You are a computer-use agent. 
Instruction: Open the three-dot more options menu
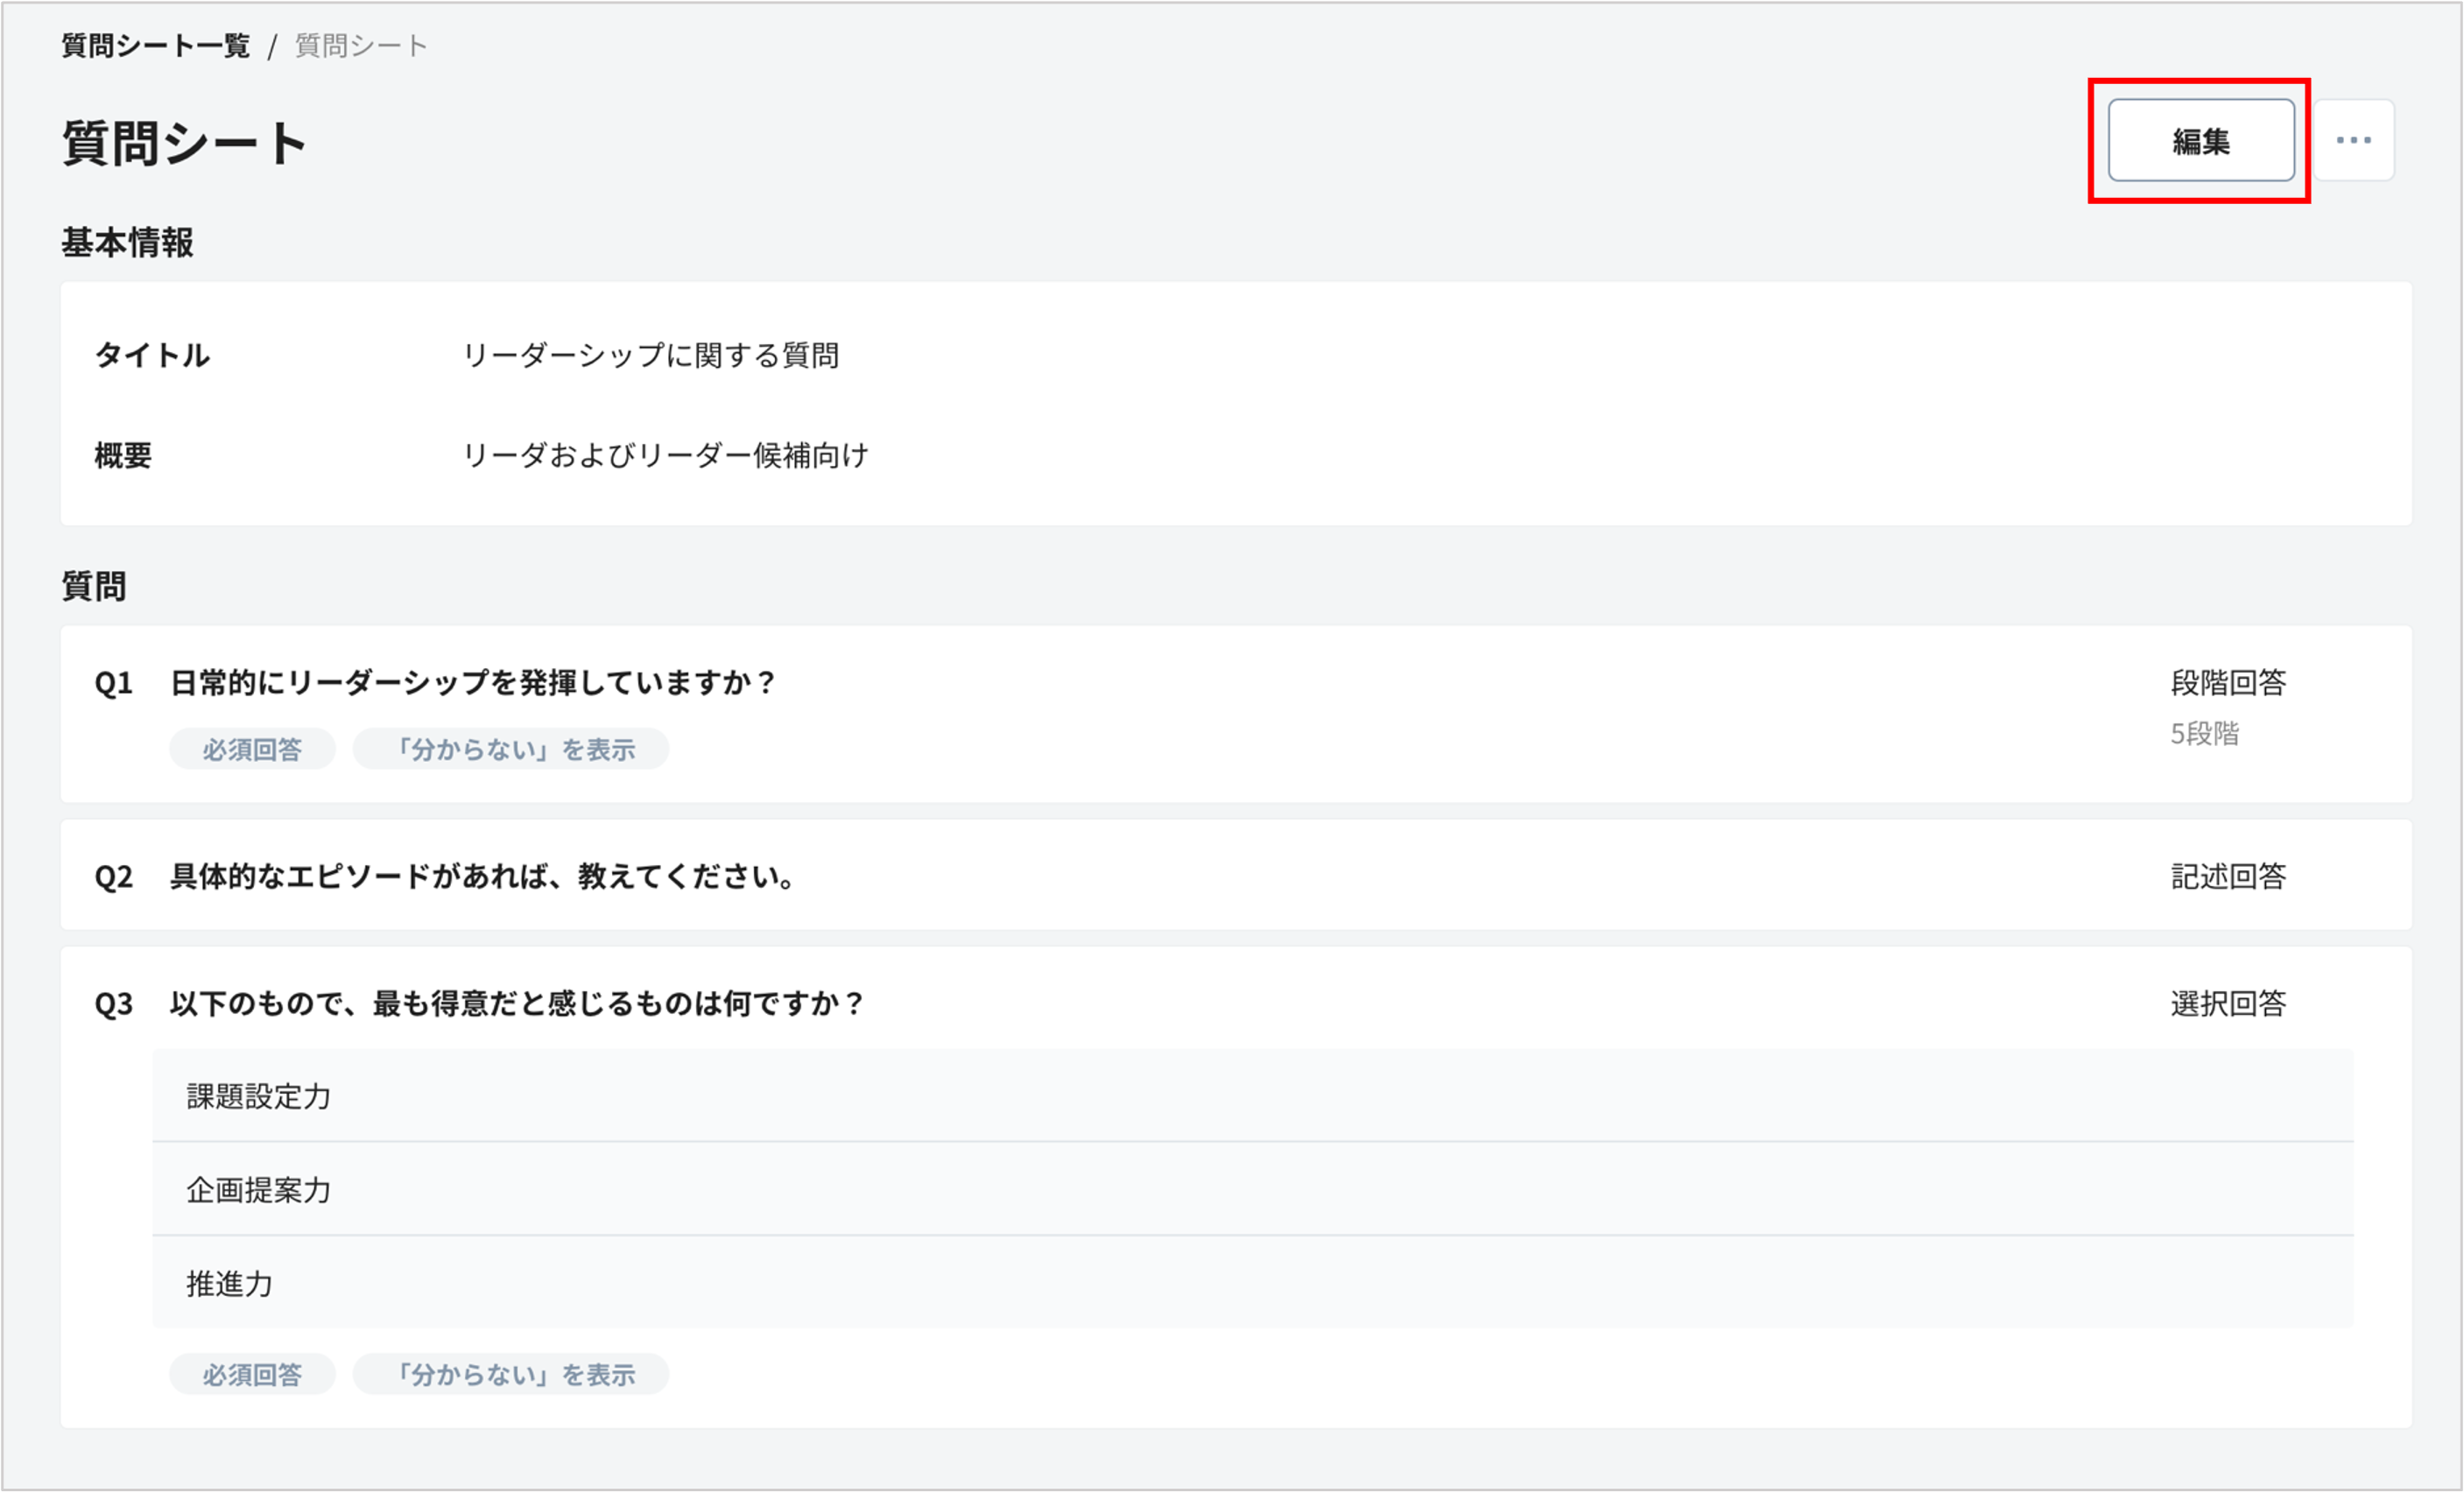pyautogui.click(x=2353, y=140)
